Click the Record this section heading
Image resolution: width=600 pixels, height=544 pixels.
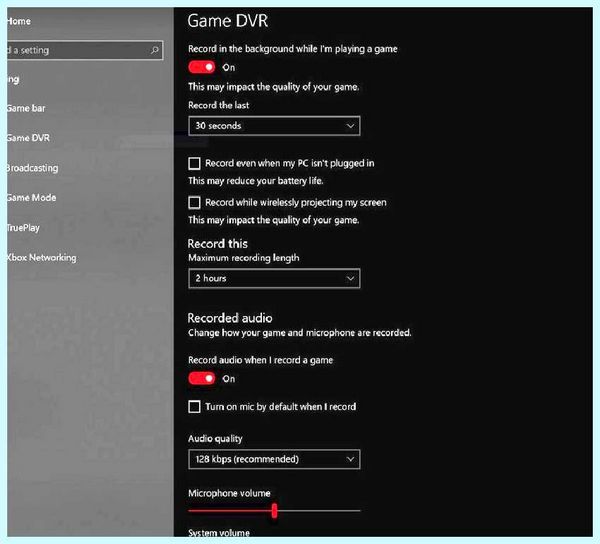tap(217, 244)
